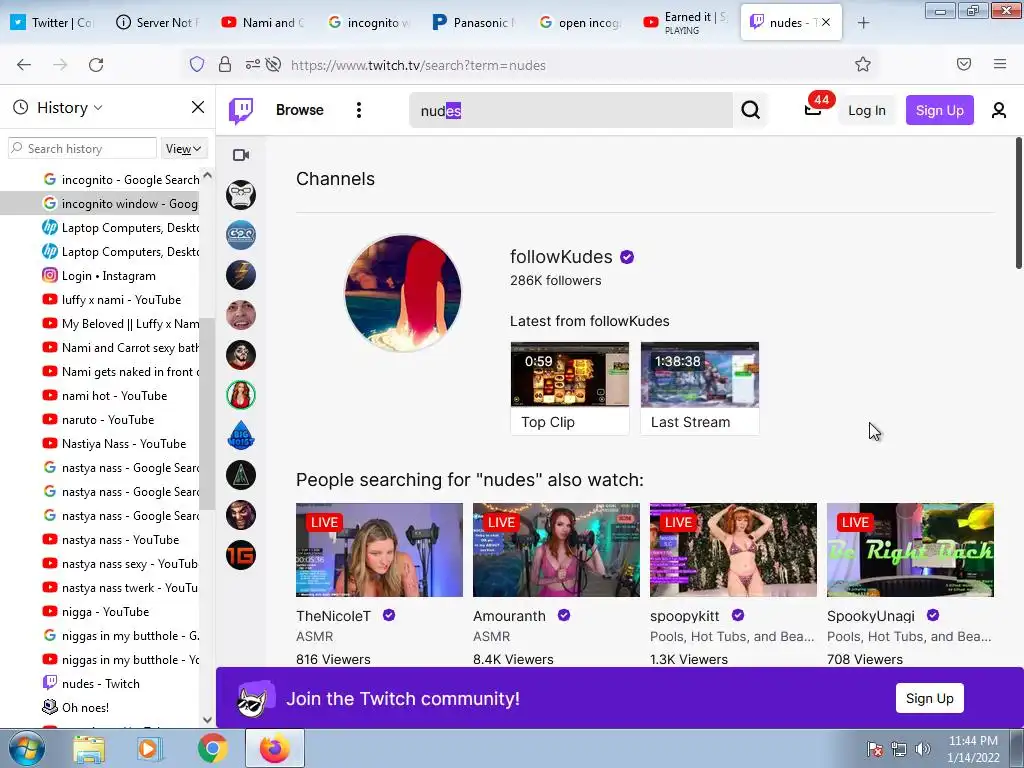Open 'nami hot - YouTube' history entry

tap(114, 396)
